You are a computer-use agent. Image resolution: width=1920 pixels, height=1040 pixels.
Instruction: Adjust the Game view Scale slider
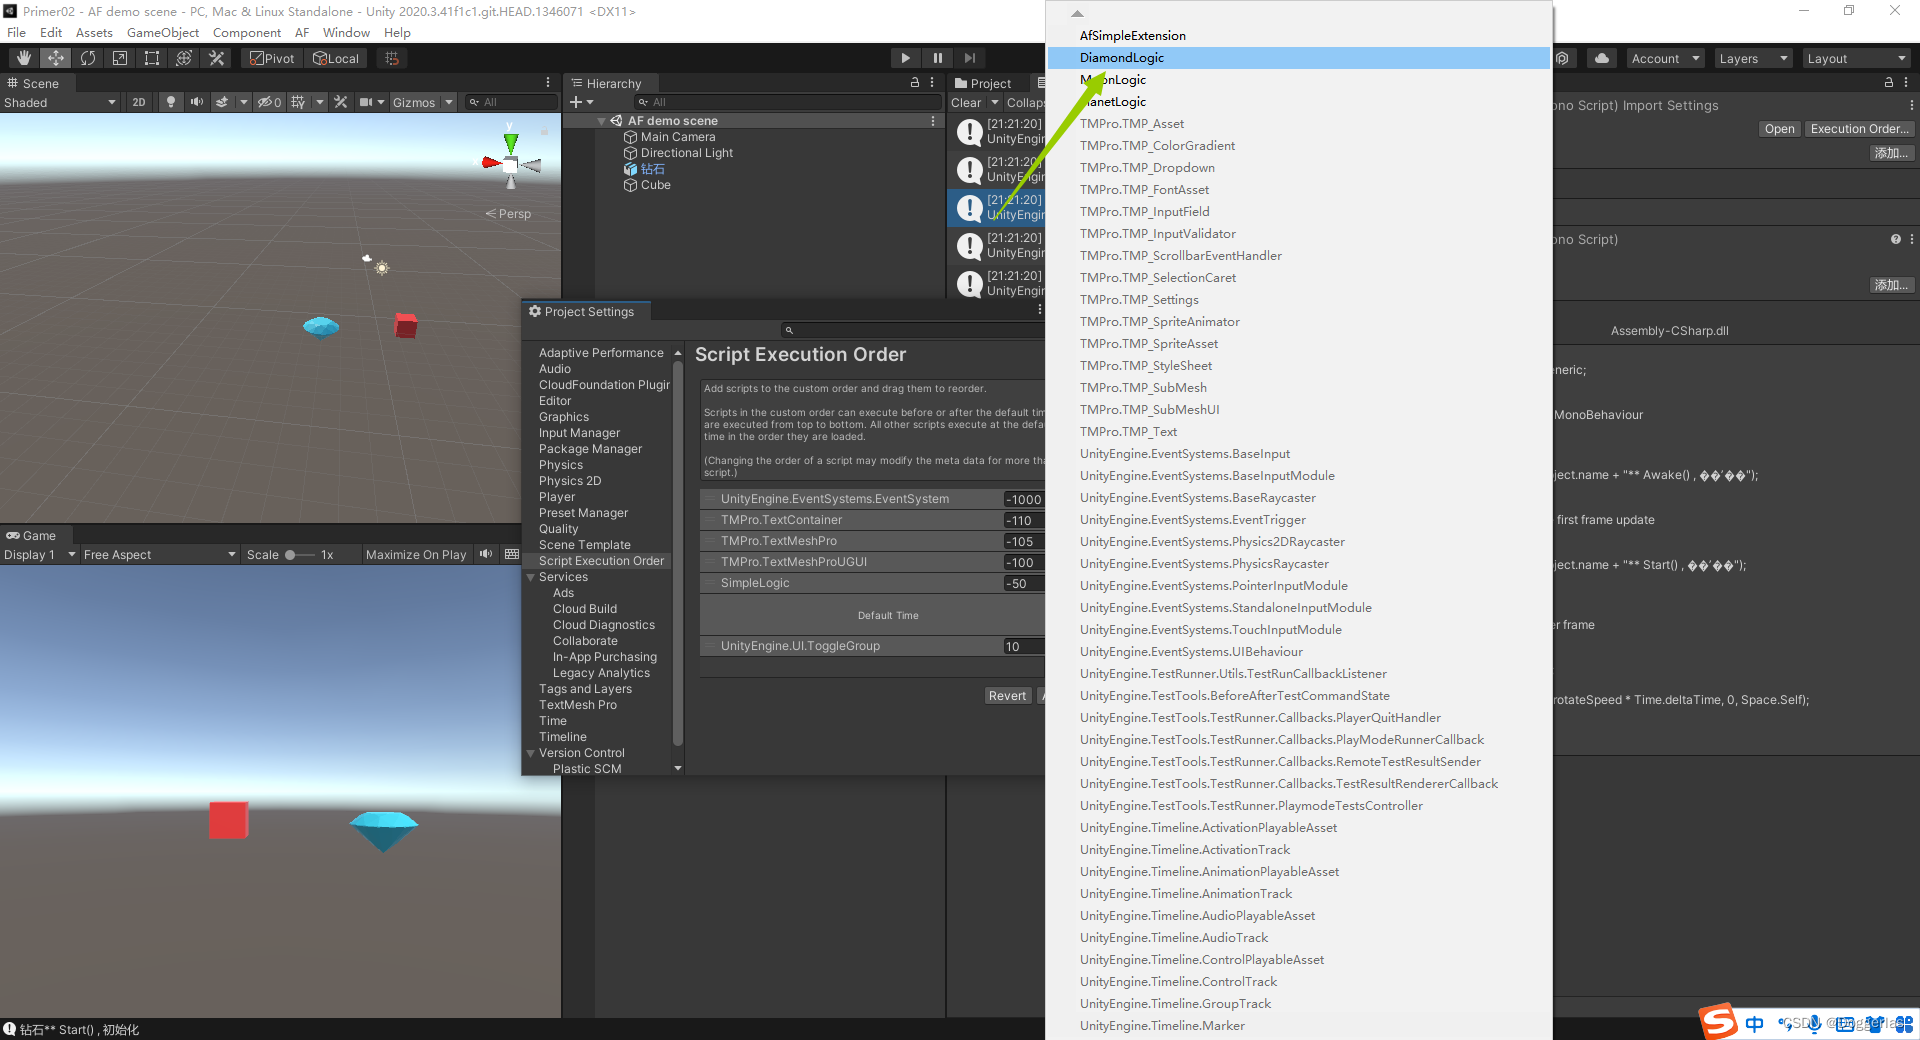click(299, 554)
